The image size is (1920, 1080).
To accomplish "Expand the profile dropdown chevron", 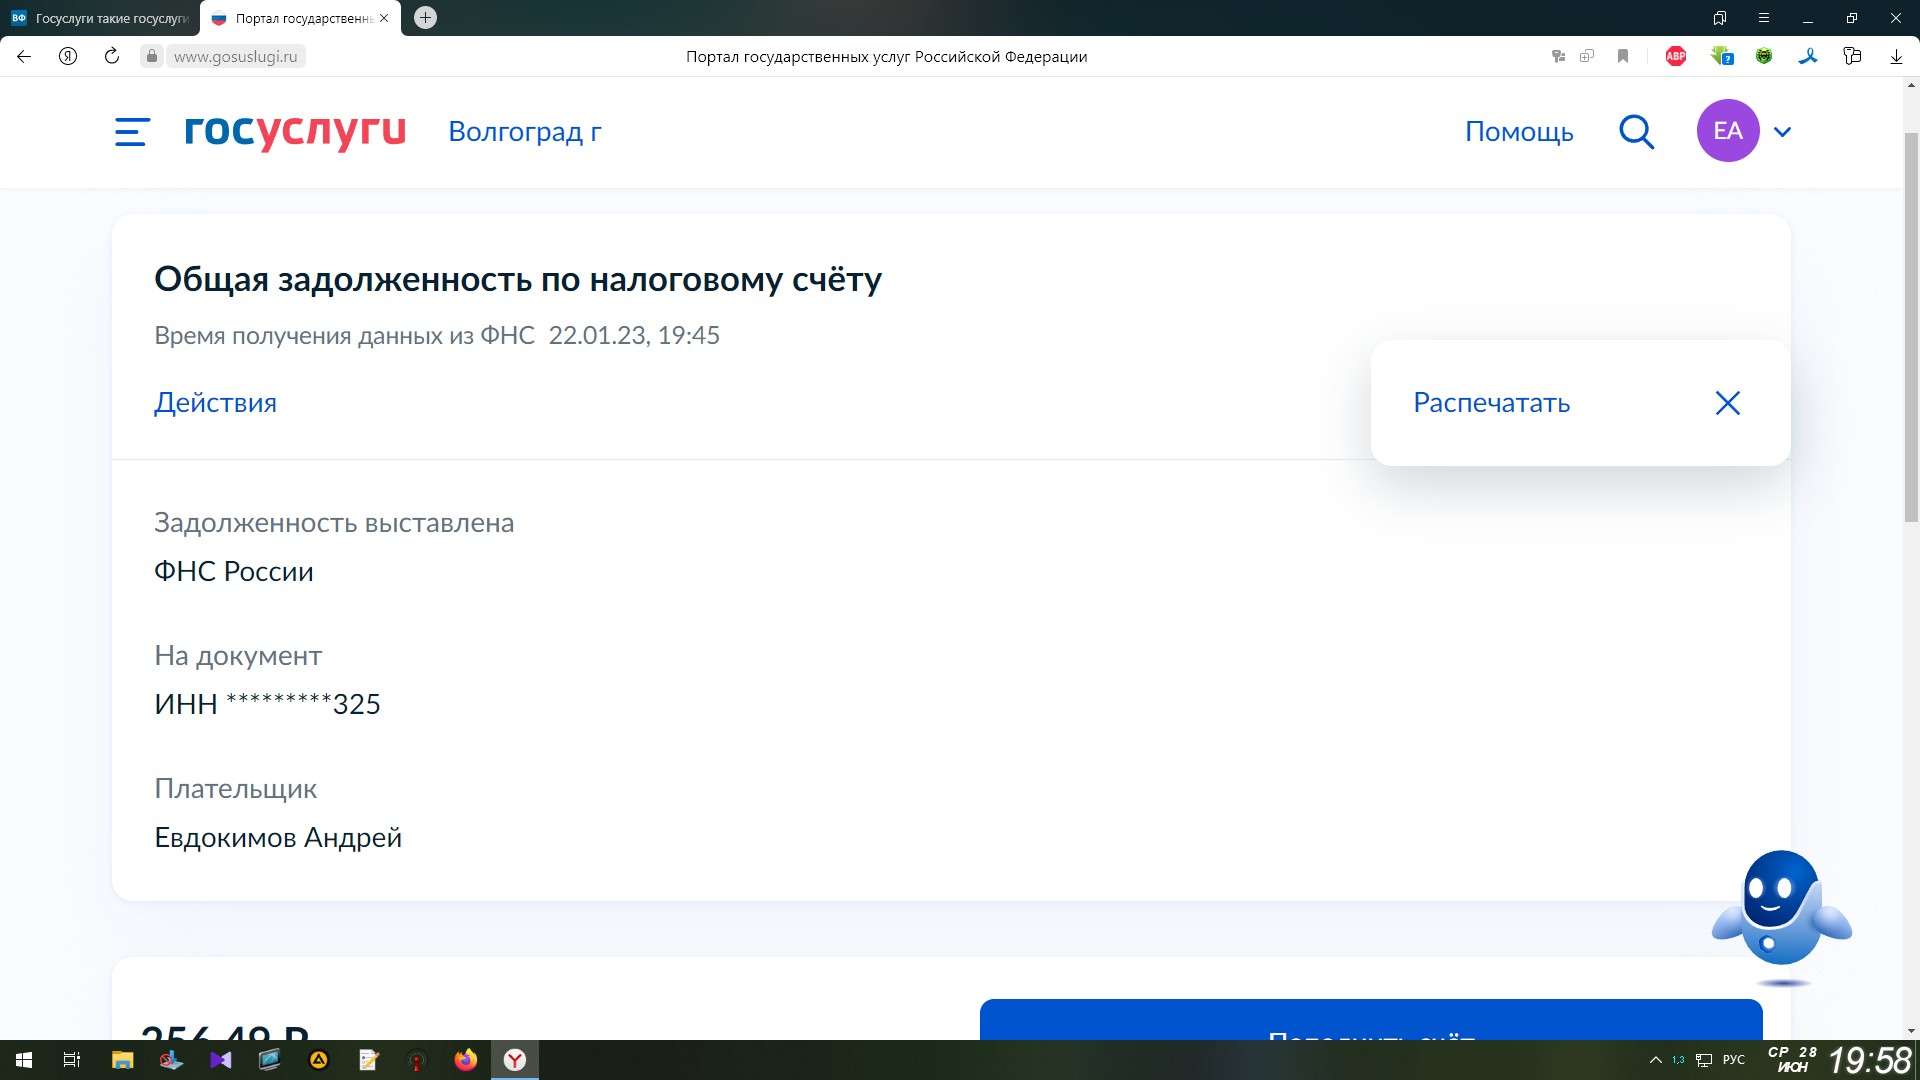I will [x=1782, y=132].
